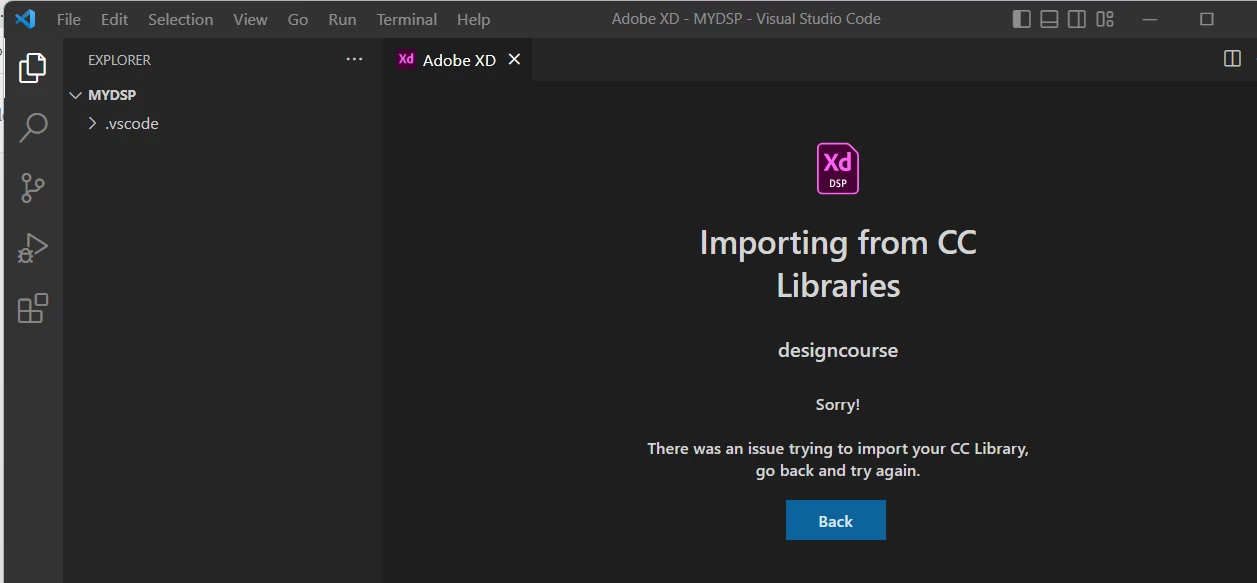Toggle the primary side bar layout button
The width and height of the screenshot is (1257, 583).
pos(1022,19)
